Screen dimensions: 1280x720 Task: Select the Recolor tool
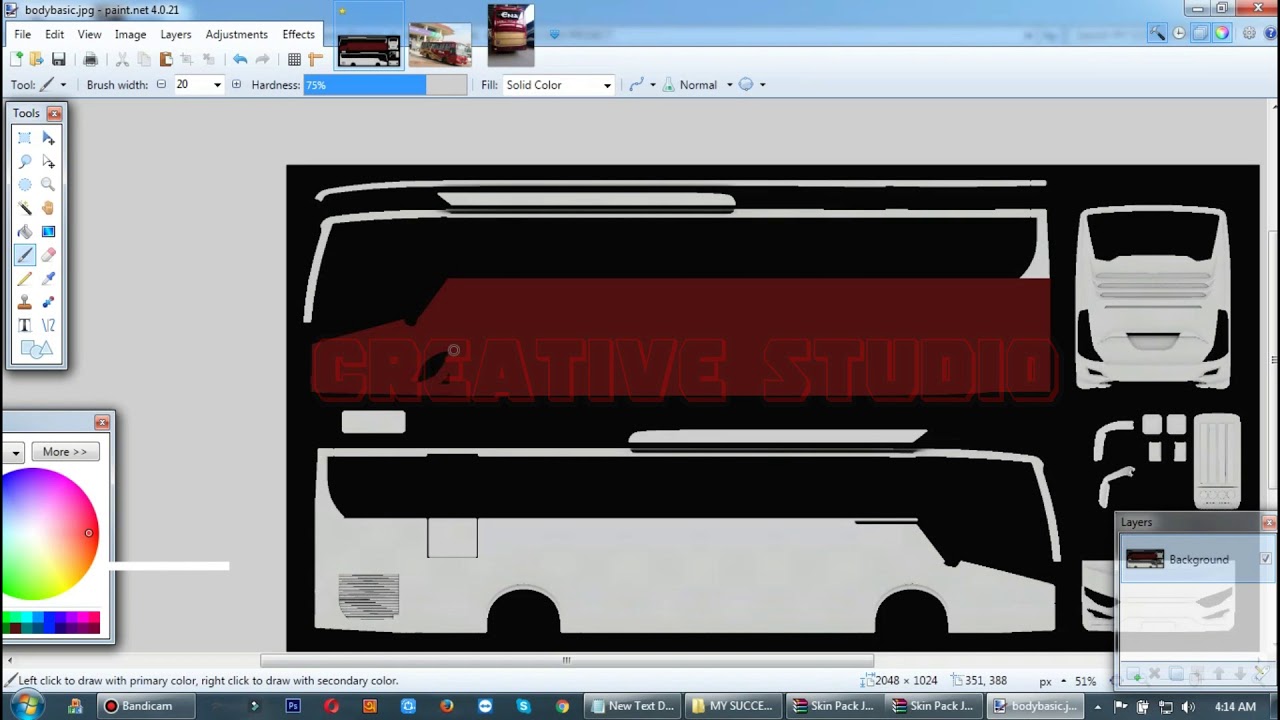coord(48,301)
